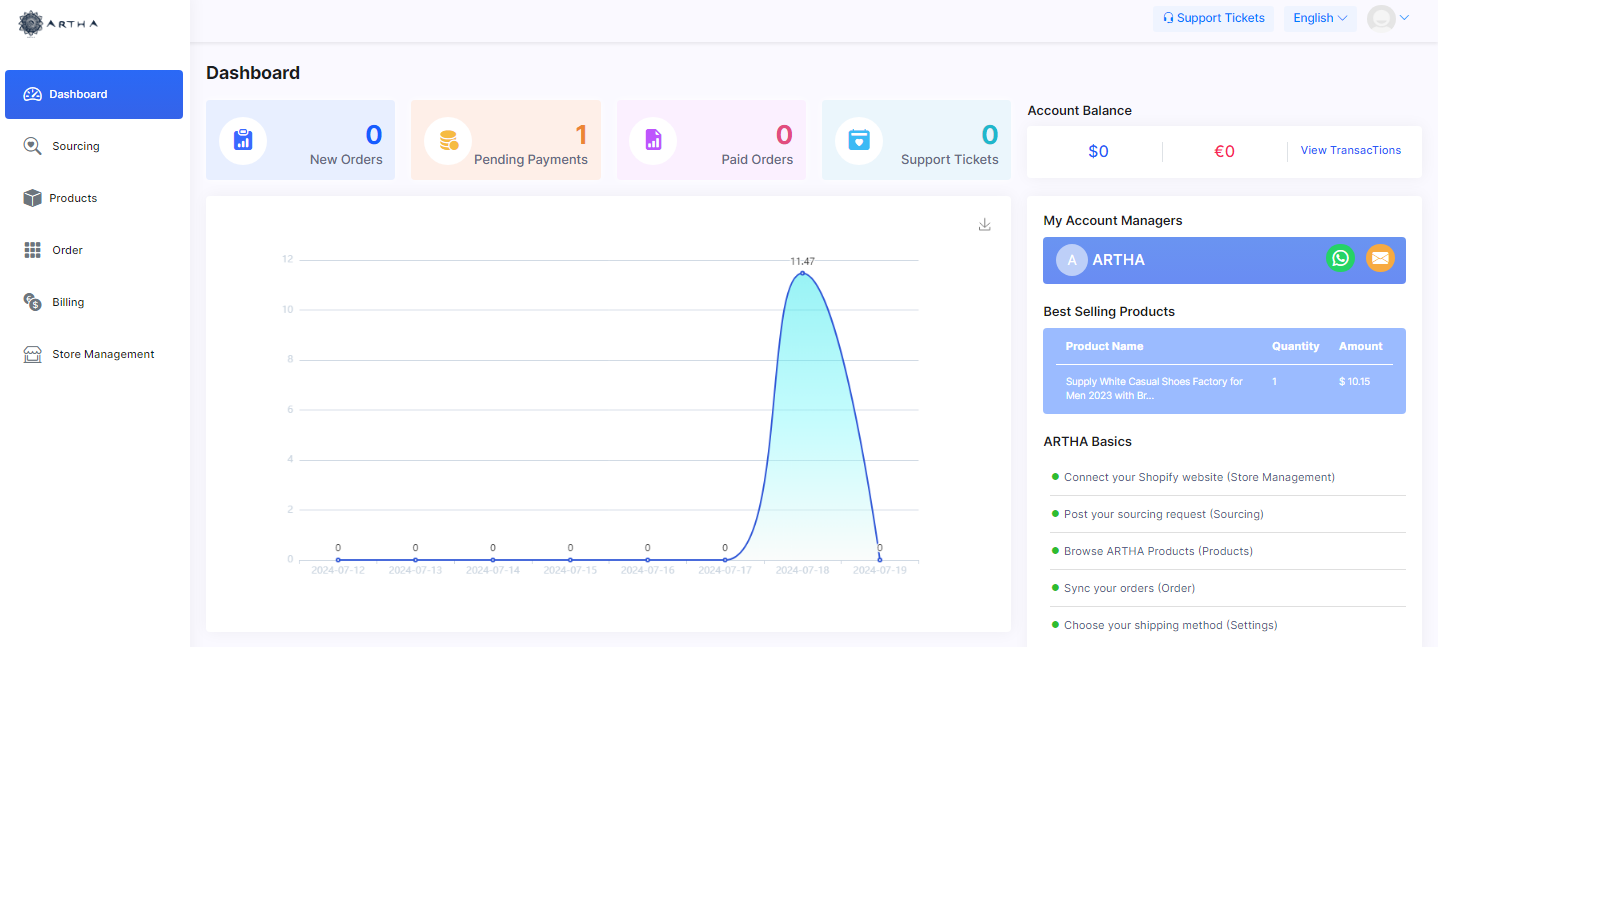The image size is (1600, 900).
Task: Open the Dashboard menu item
Action: click(94, 94)
